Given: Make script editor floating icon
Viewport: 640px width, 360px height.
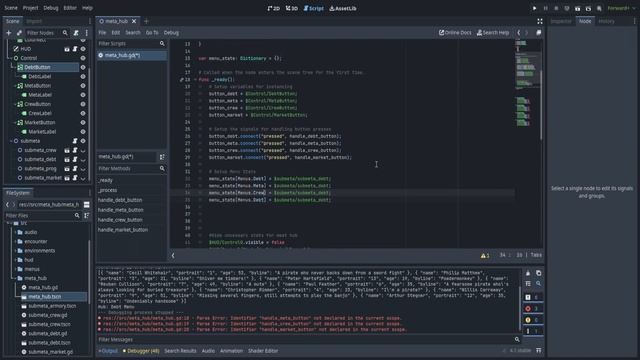Looking at the screenshot, I should 539,33.
